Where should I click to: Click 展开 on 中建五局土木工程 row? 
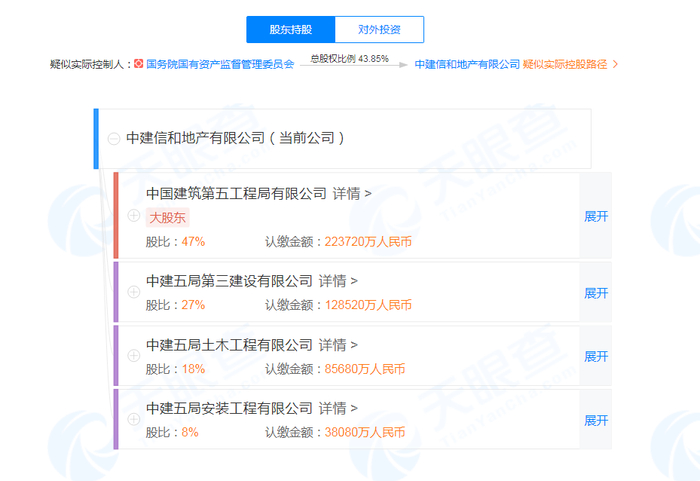pyautogui.click(x=596, y=356)
